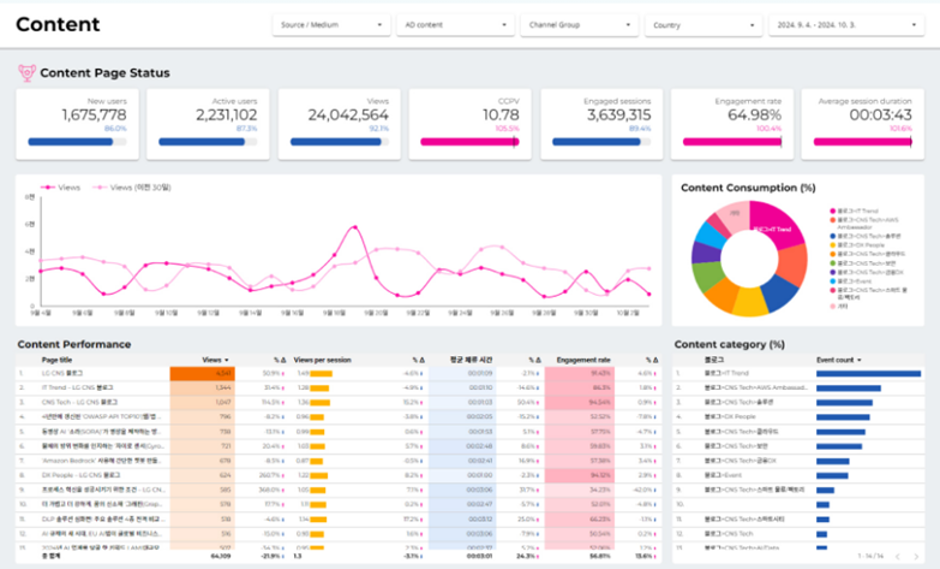Open the date range picker 2024. 9. 4.
Image resolution: width=940 pixels, height=569 pixels.
coord(846,25)
